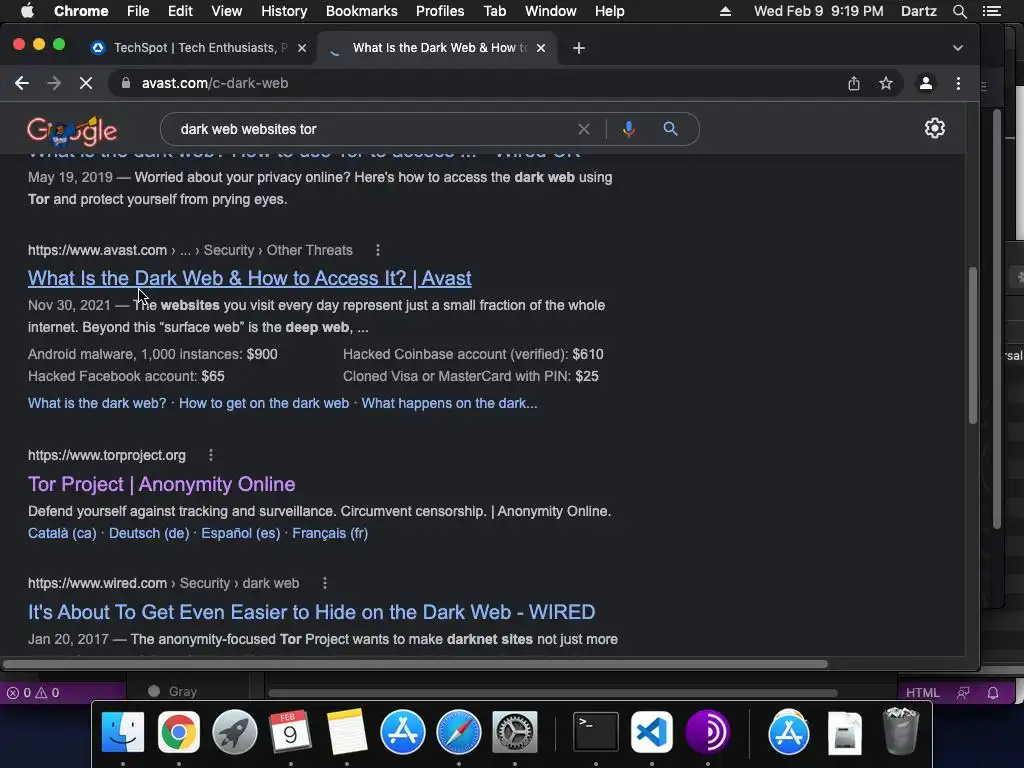Open Español (es) language link
The image size is (1024, 768).
[x=240, y=533]
